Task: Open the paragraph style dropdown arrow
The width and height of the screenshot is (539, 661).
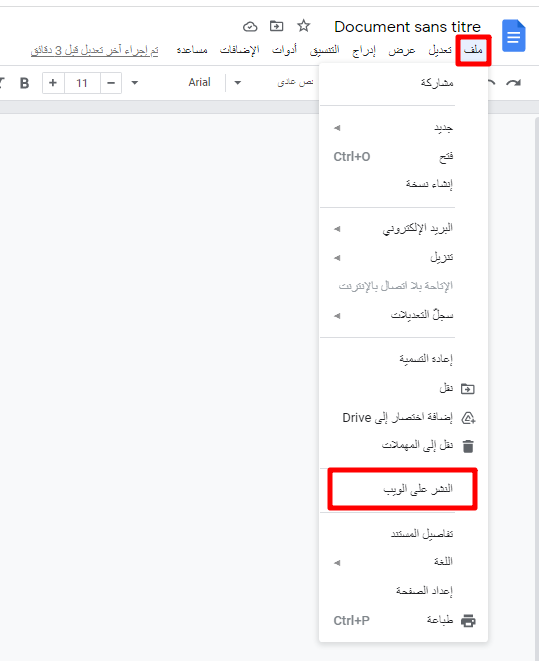Action: coord(238,83)
